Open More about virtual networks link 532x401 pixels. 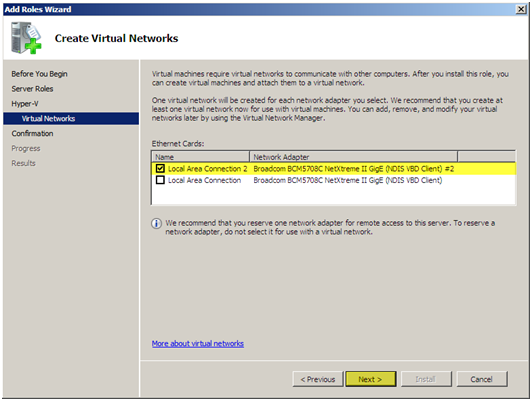pyautogui.click(x=198, y=344)
